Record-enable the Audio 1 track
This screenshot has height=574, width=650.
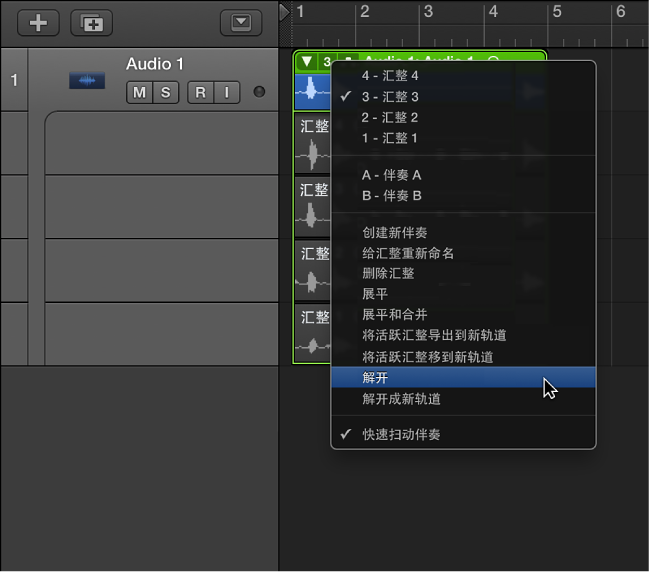[x=201, y=92]
